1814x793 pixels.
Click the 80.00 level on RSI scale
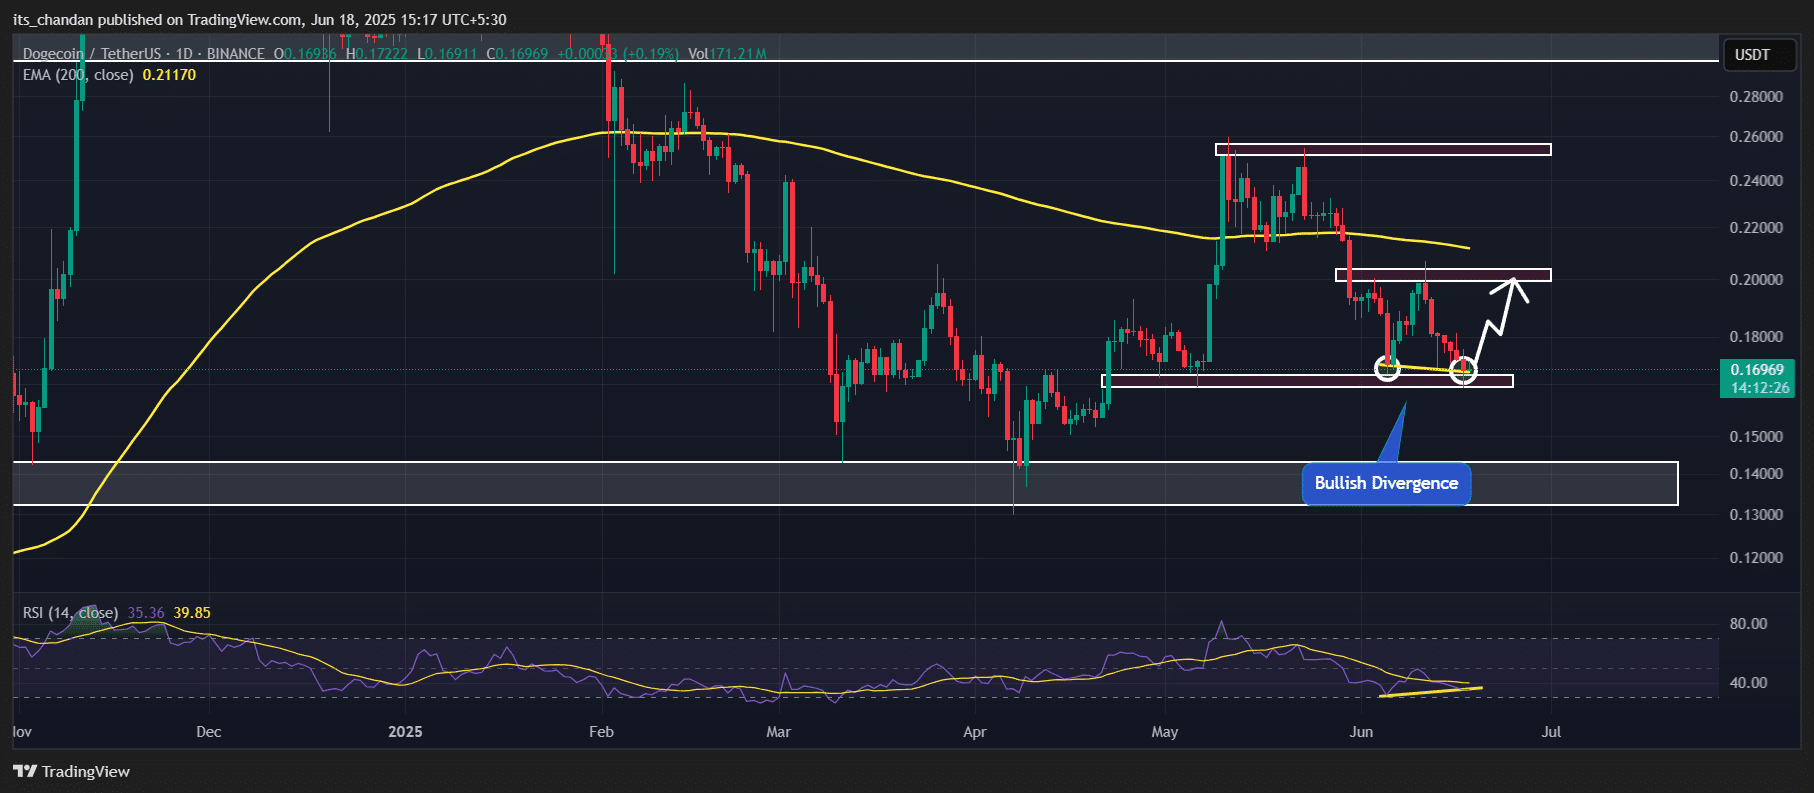coord(1748,624)
